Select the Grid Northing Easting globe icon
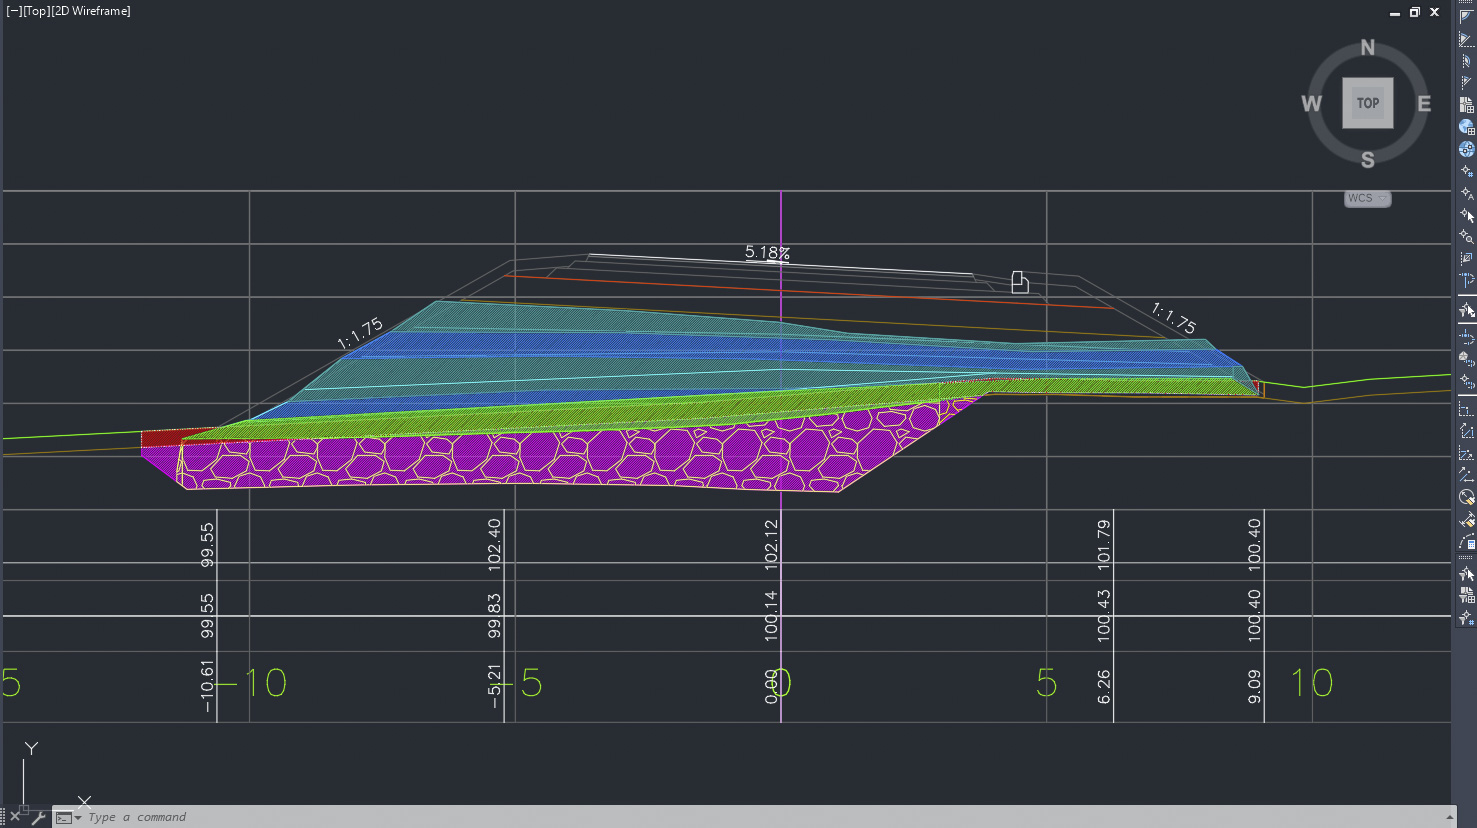Screen dimensions: 1477x828 (1466, 127)
